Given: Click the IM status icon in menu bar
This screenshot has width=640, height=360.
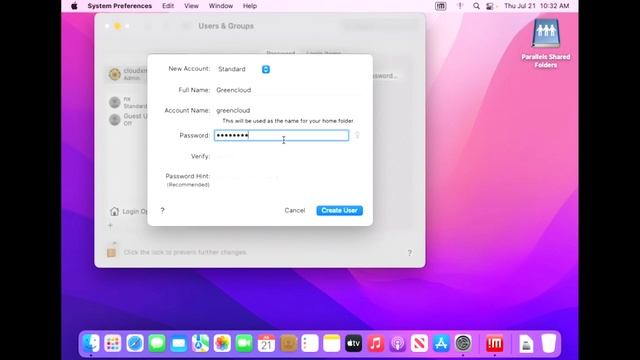Looking at the screenshot, I should [x=440, y=6].
